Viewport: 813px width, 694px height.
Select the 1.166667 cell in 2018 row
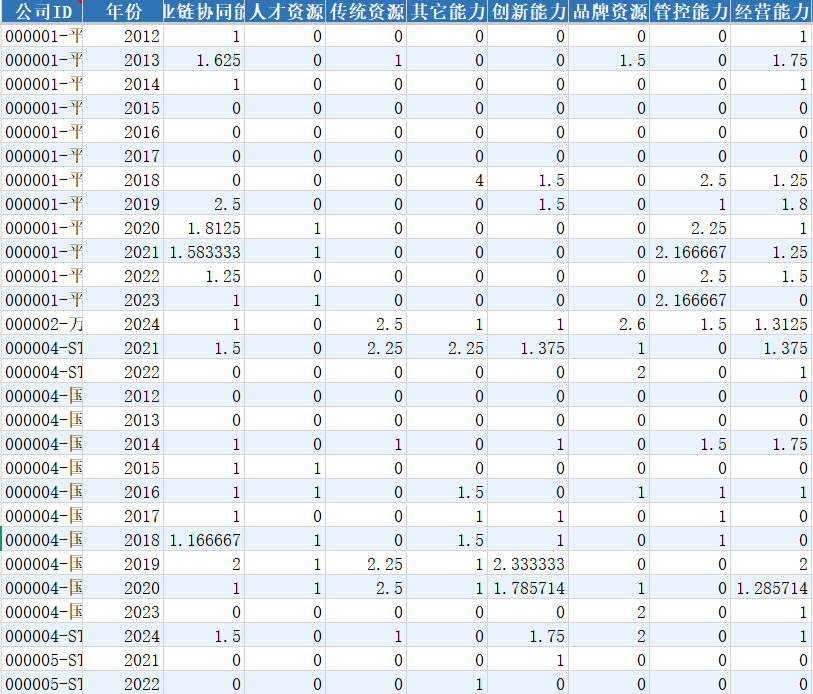coord(204,540)
